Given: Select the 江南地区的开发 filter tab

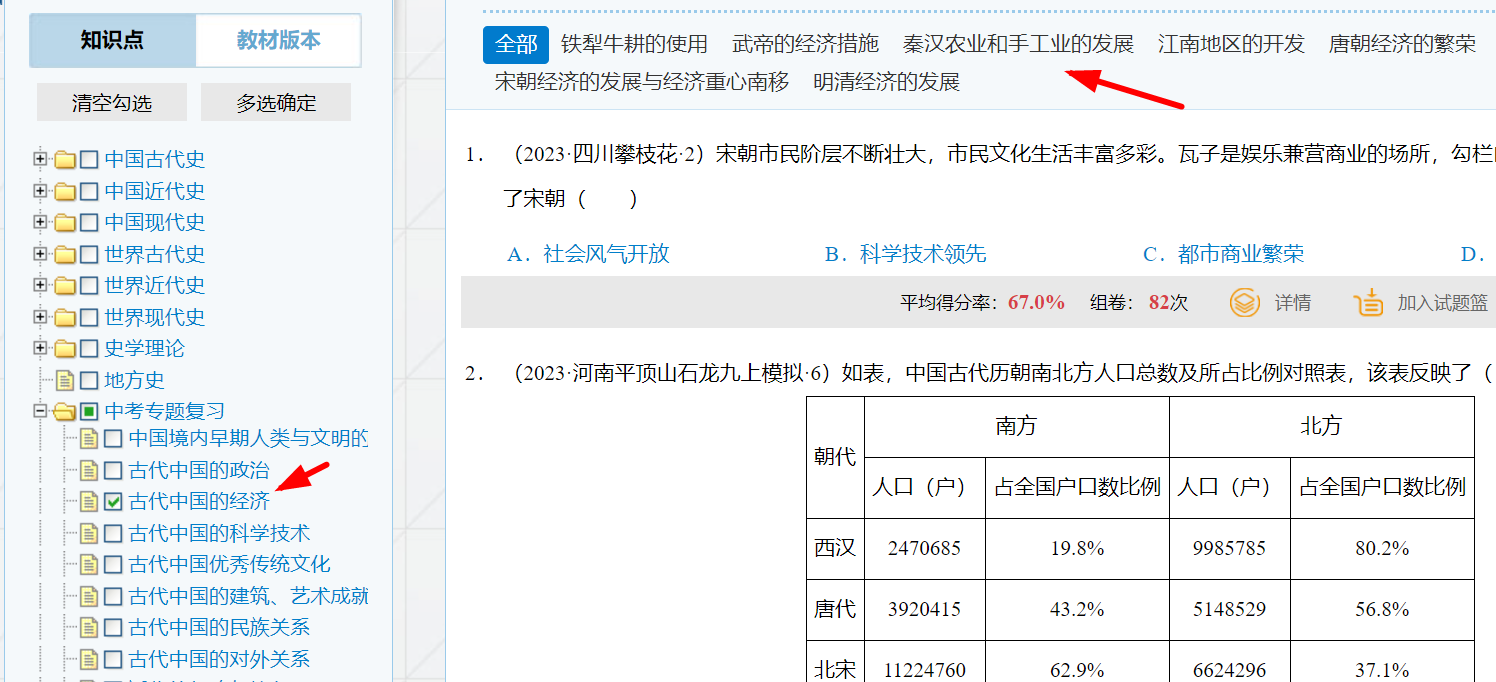Looking at the screenshot, I should pyautogui.click(x=1231, y=44).
